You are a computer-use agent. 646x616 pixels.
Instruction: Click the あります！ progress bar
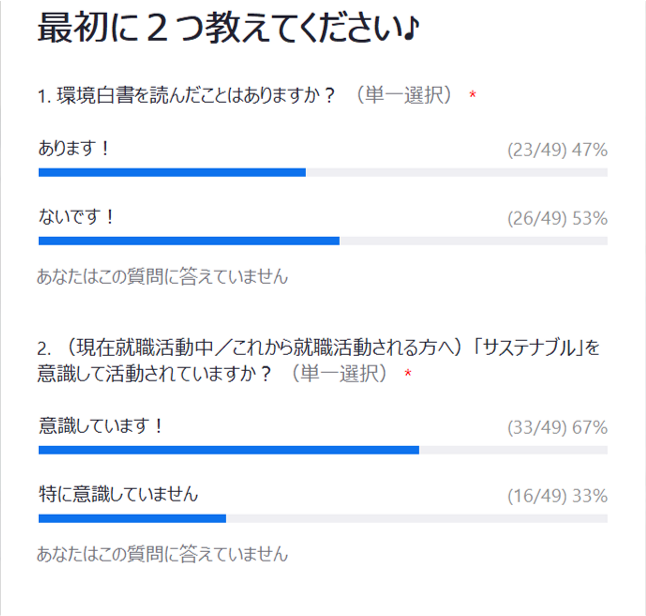pyautogui.click(x=323, y=172)
